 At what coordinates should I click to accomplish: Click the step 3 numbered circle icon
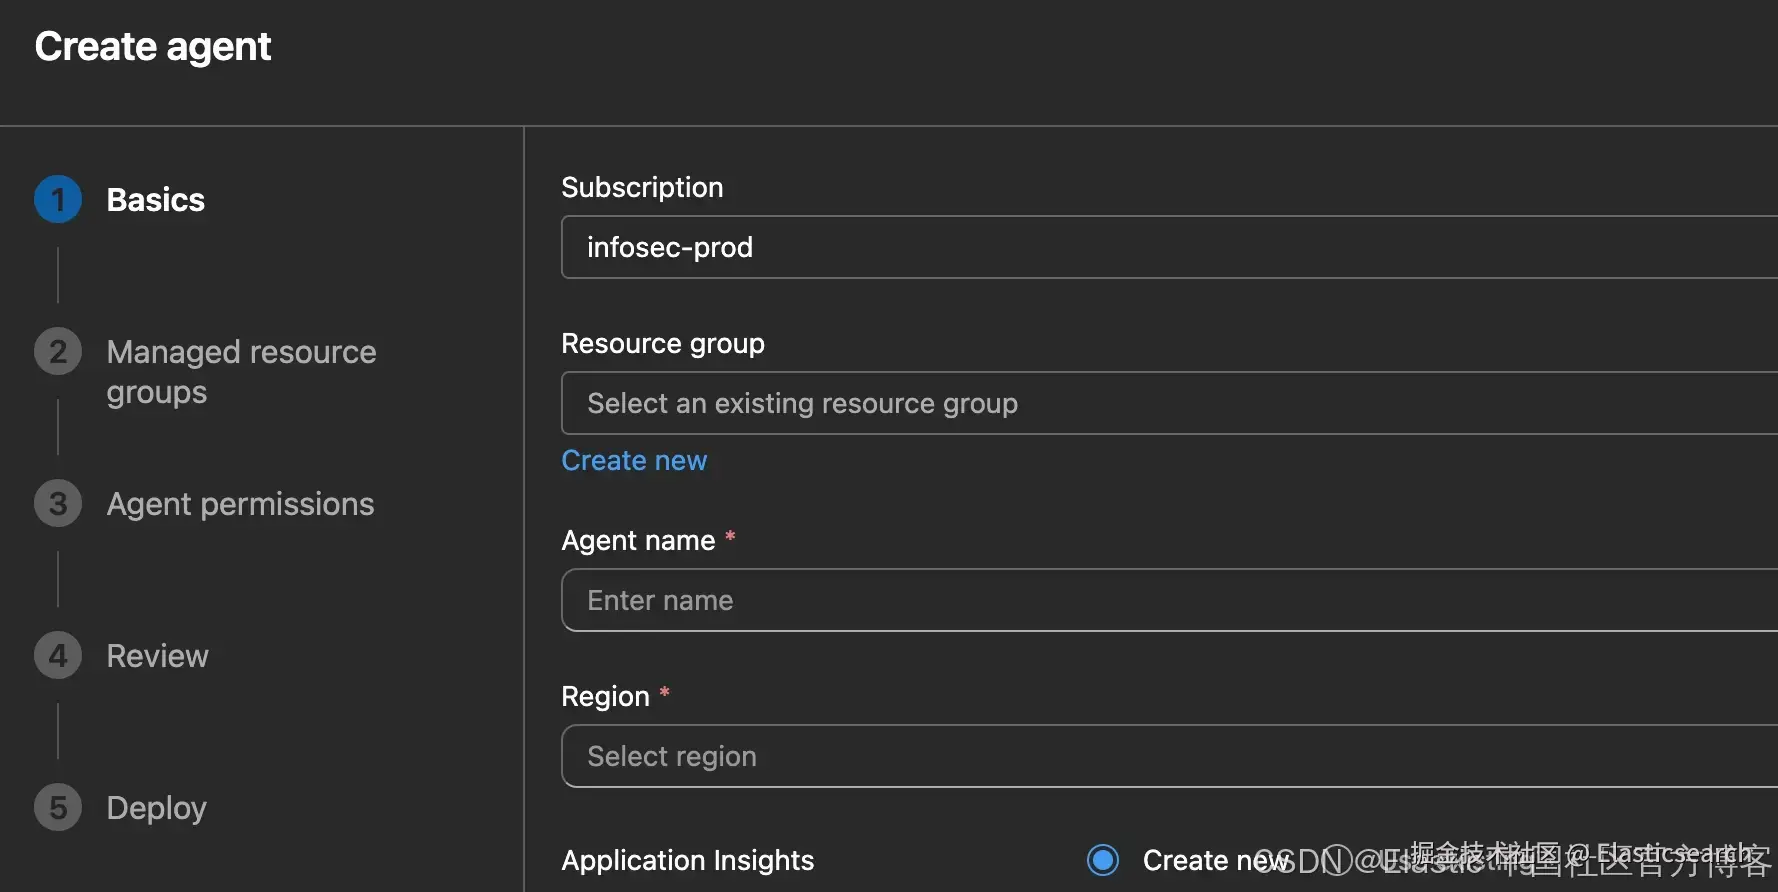pyautogui.click(x=58, y=504)
